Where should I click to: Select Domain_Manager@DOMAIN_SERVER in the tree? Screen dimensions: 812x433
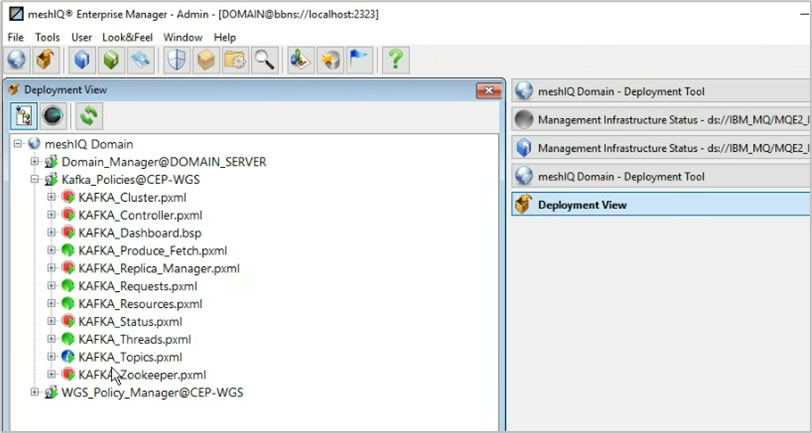164,162
